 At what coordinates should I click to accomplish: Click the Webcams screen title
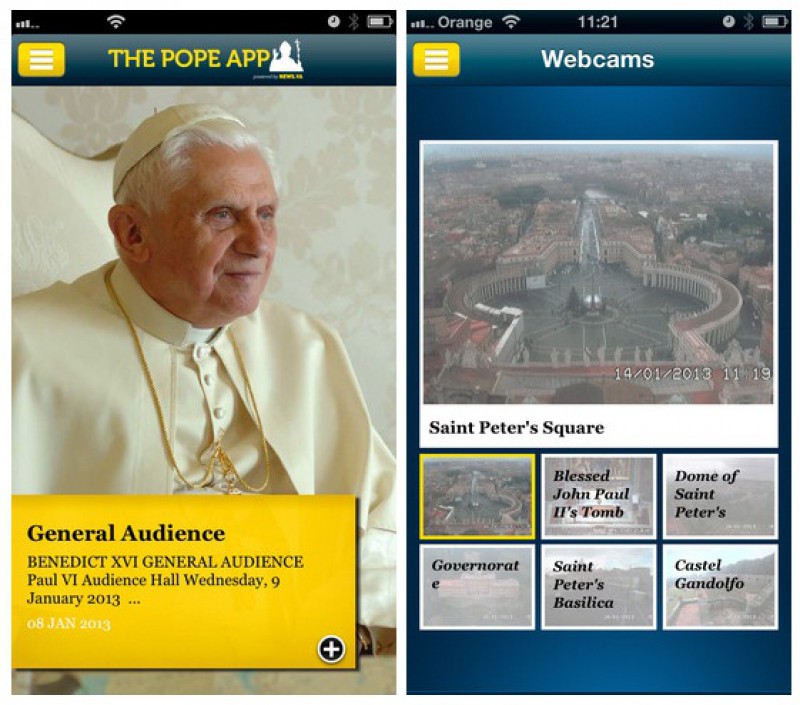pos(597,59)
